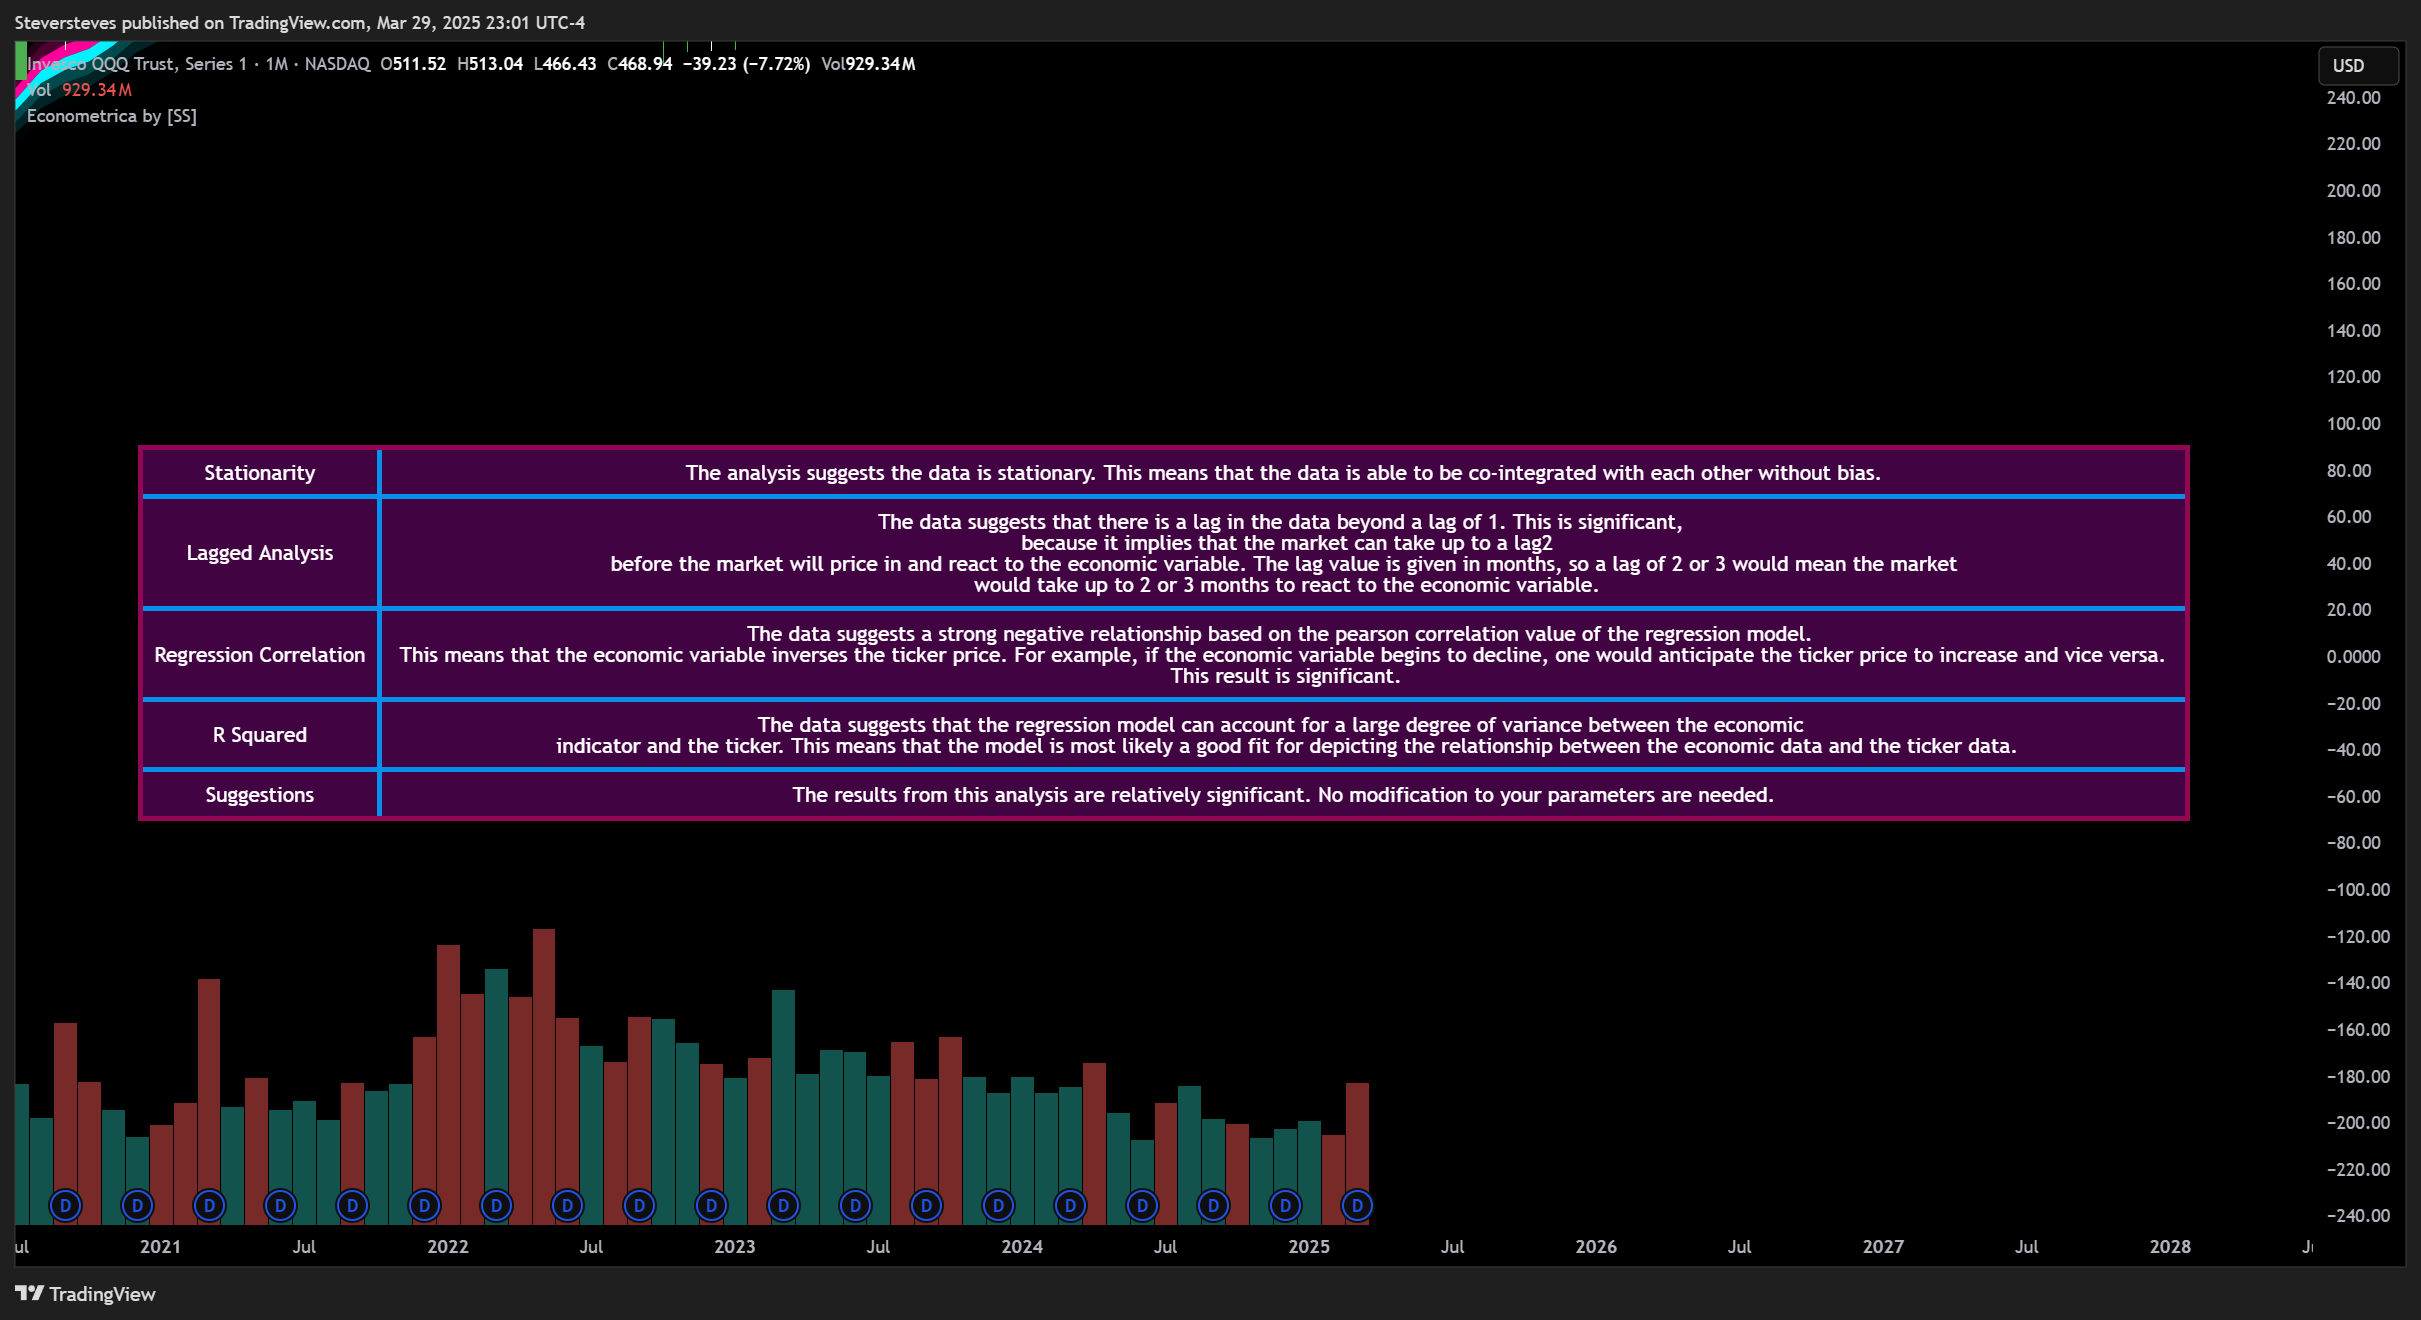This screenshot has width=2421, height=1320.
Task: Open the June 2022 dividend D marker
Action: click(567, 1206)
